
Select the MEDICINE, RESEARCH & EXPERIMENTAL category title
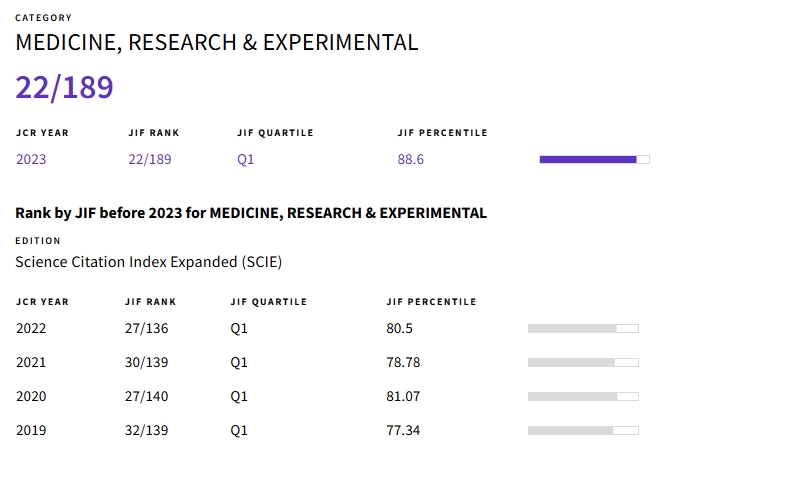point(216,42)
